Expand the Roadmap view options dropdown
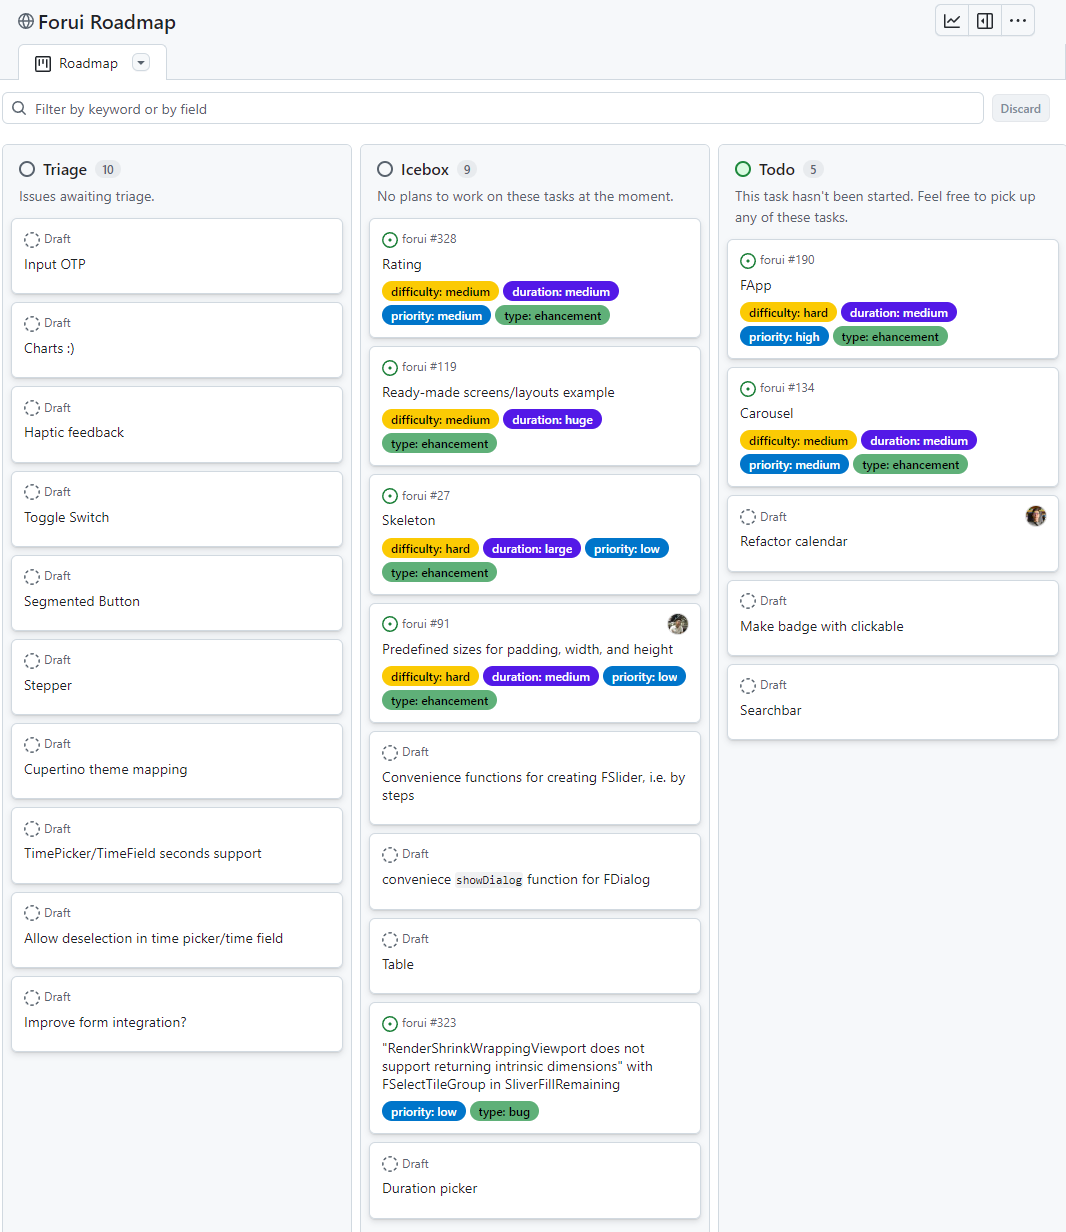Viewport: 1066px width, 1232px height. click(141, 63)
